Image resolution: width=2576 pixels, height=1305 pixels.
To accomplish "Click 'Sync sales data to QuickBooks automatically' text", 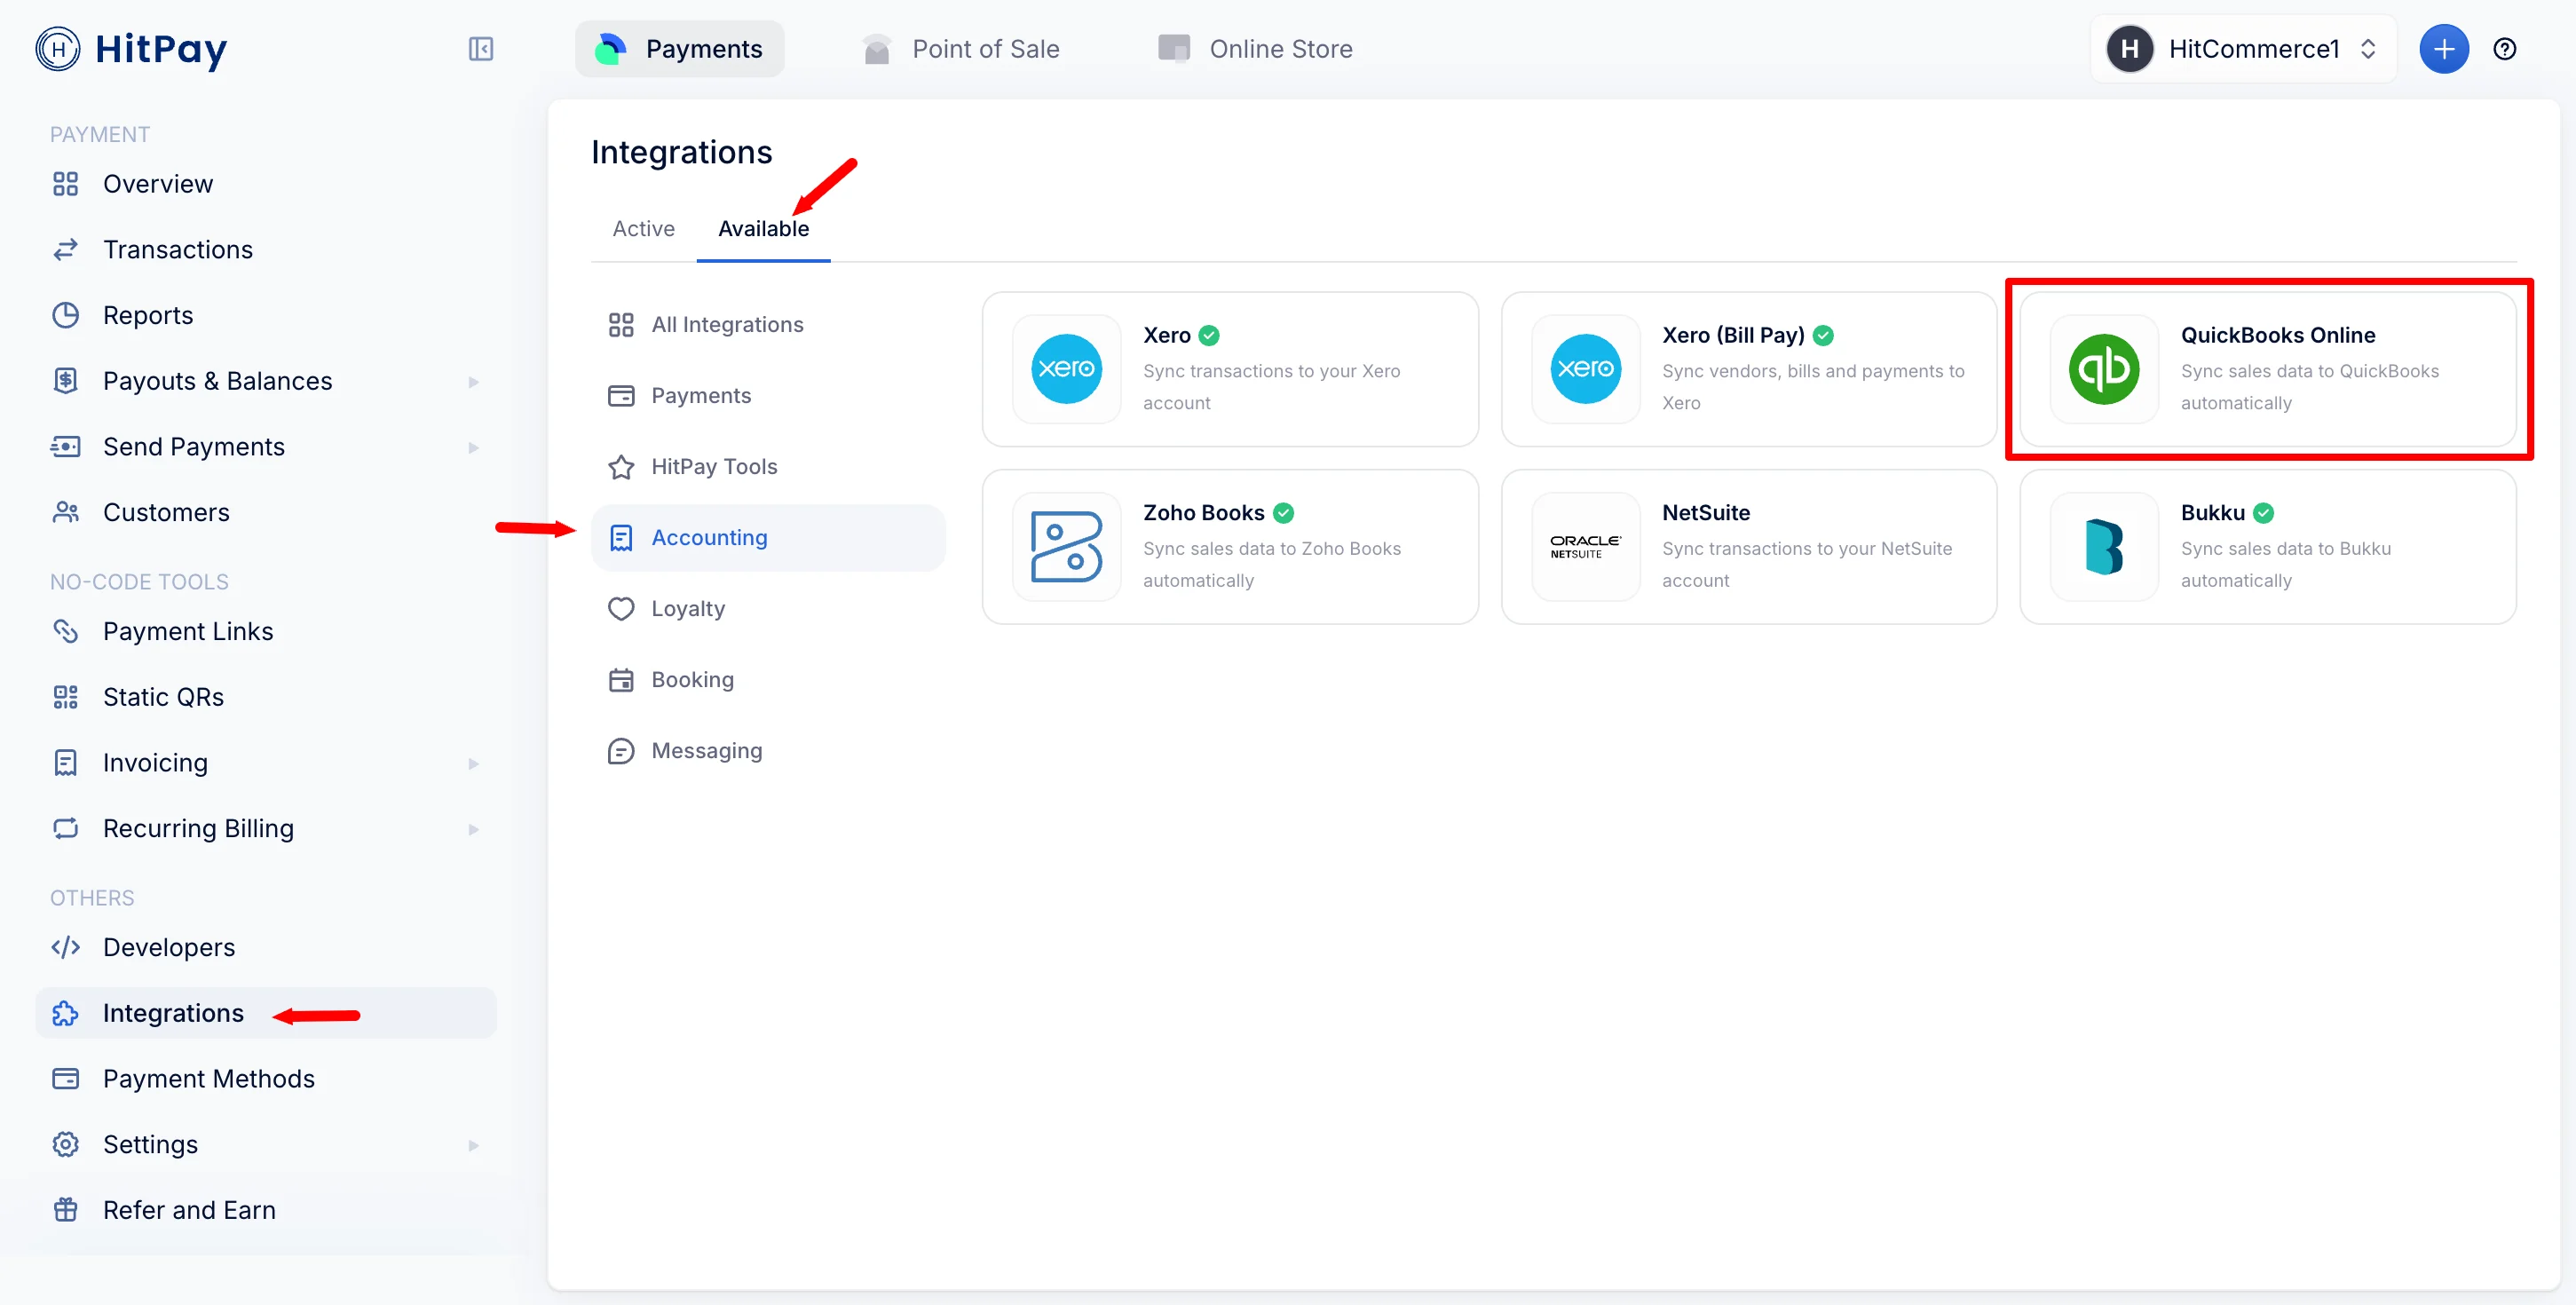I will point(2309,387).
